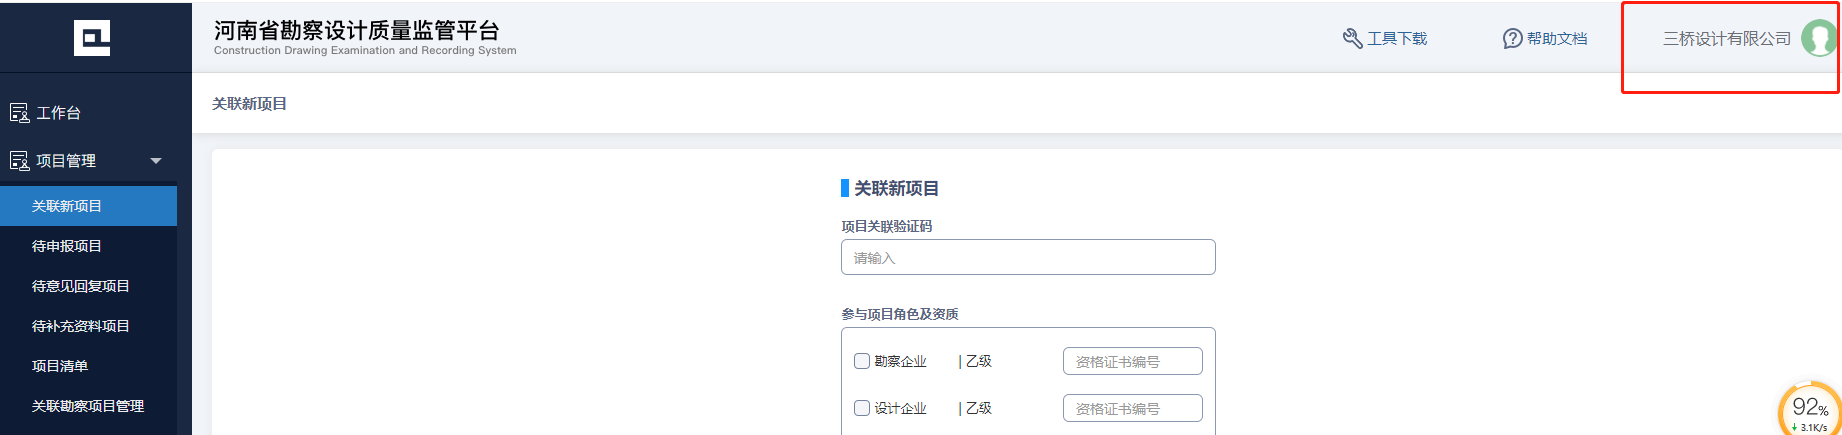Open 关联勘察项目管理 menu item
This screenshot has height=435, width=1842.
88,406
